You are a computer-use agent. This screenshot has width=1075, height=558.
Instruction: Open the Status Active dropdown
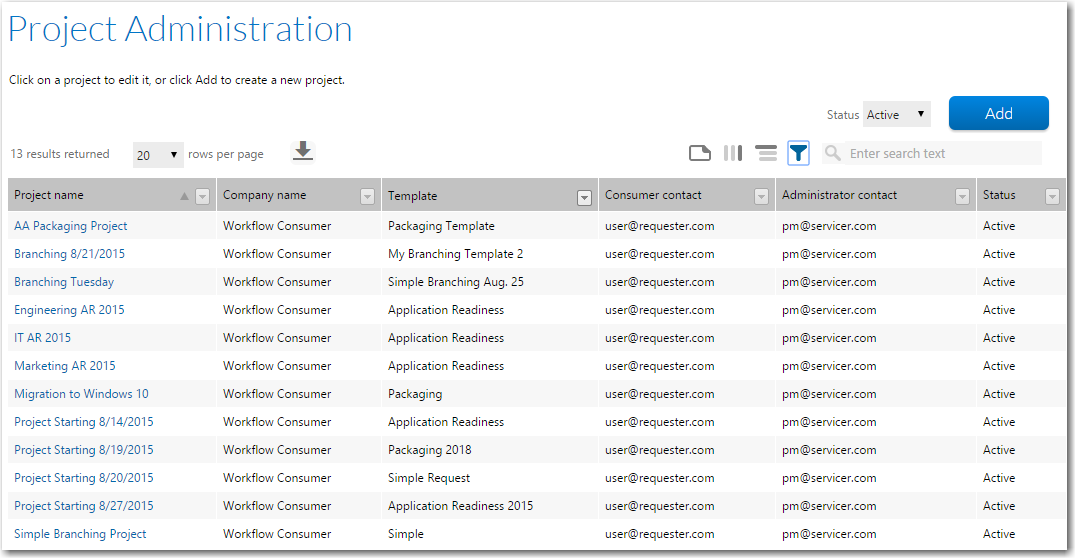pos(896,114)
